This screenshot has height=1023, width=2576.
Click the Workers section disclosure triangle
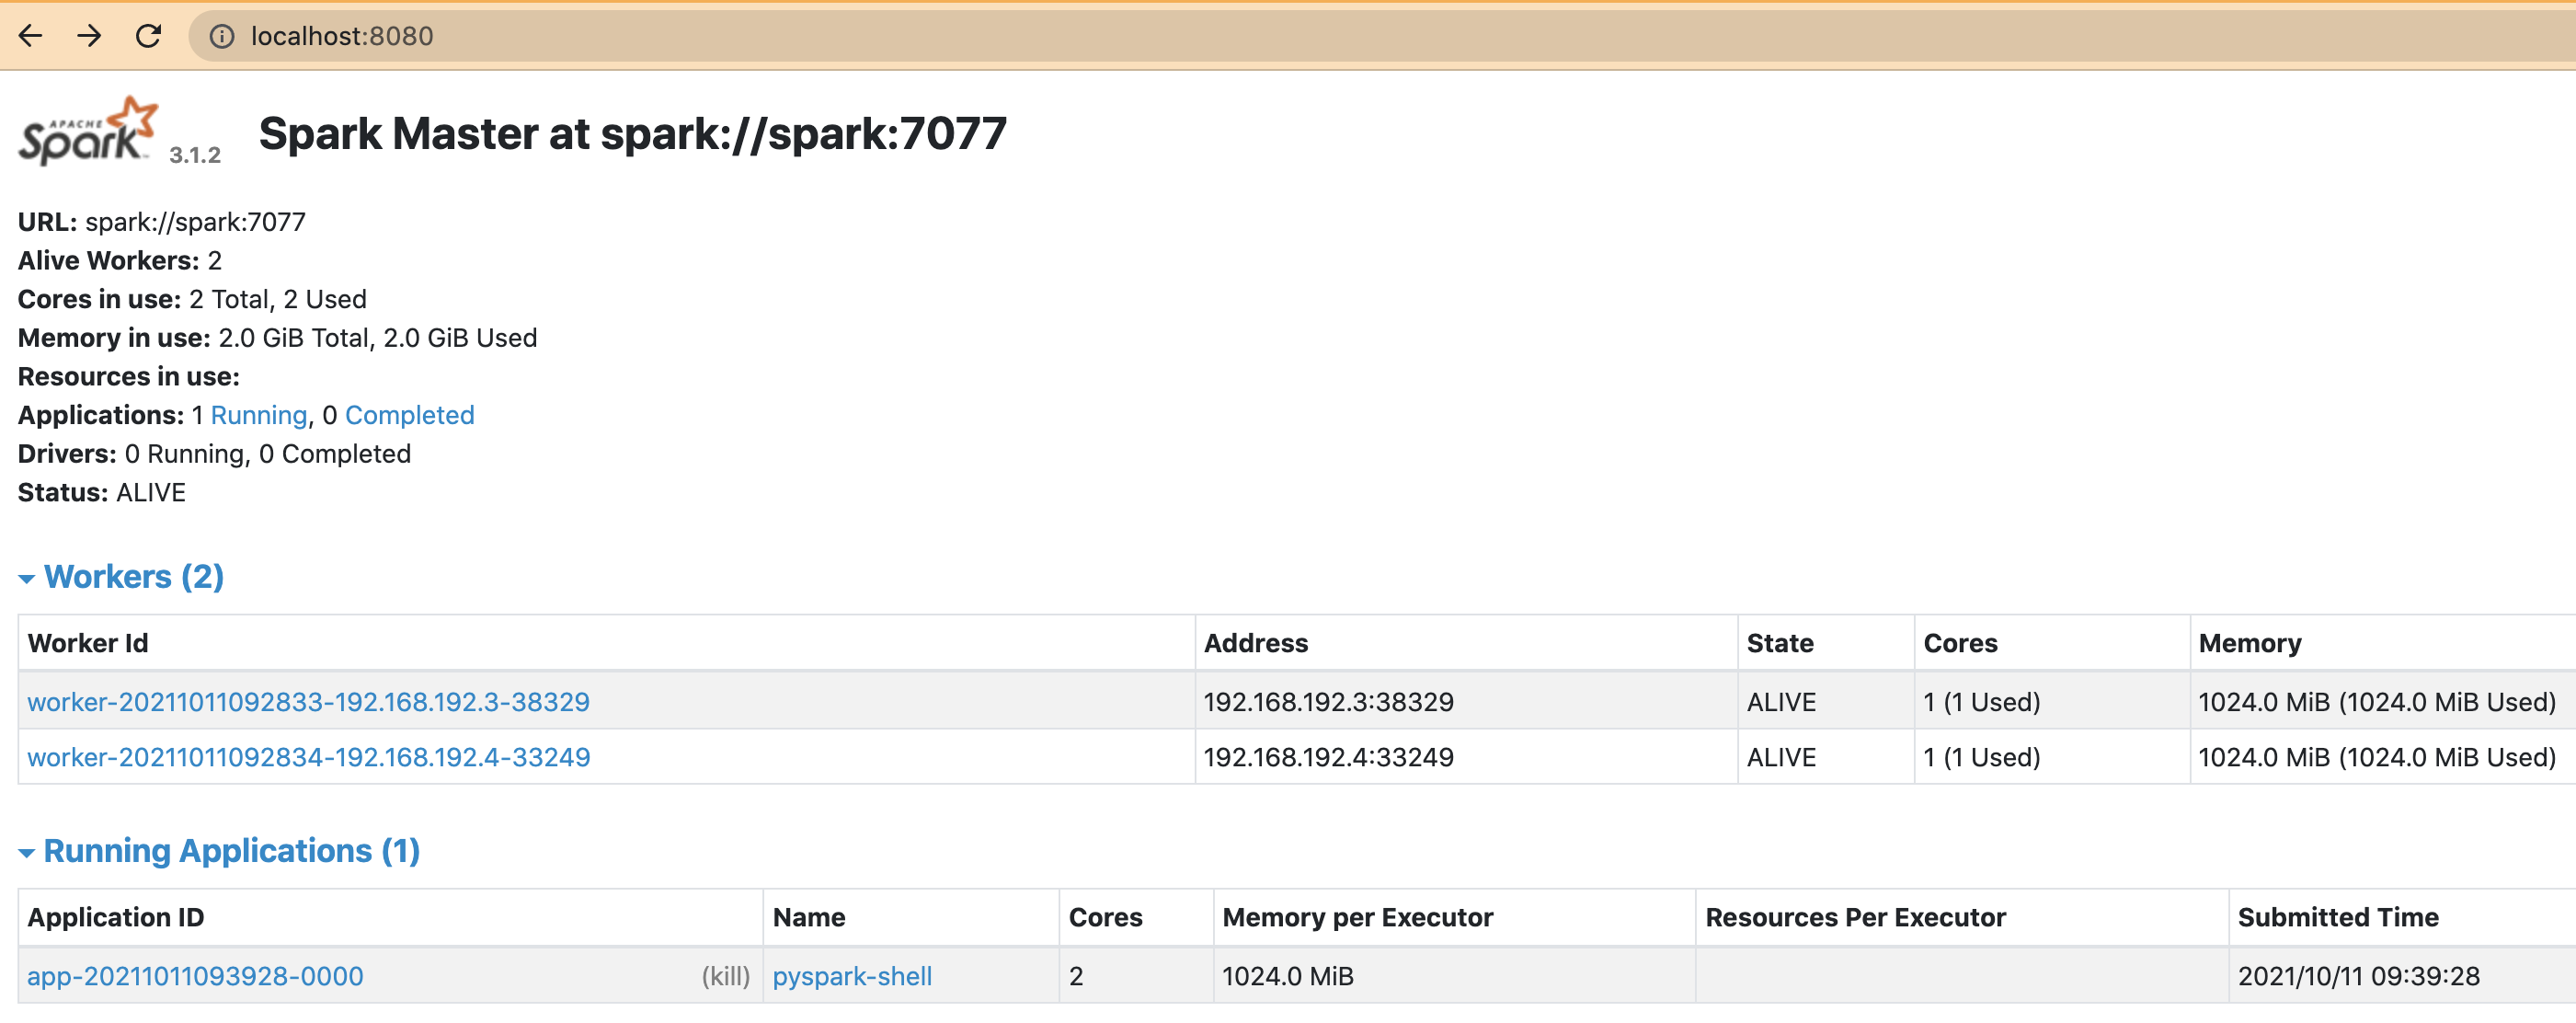28,578
